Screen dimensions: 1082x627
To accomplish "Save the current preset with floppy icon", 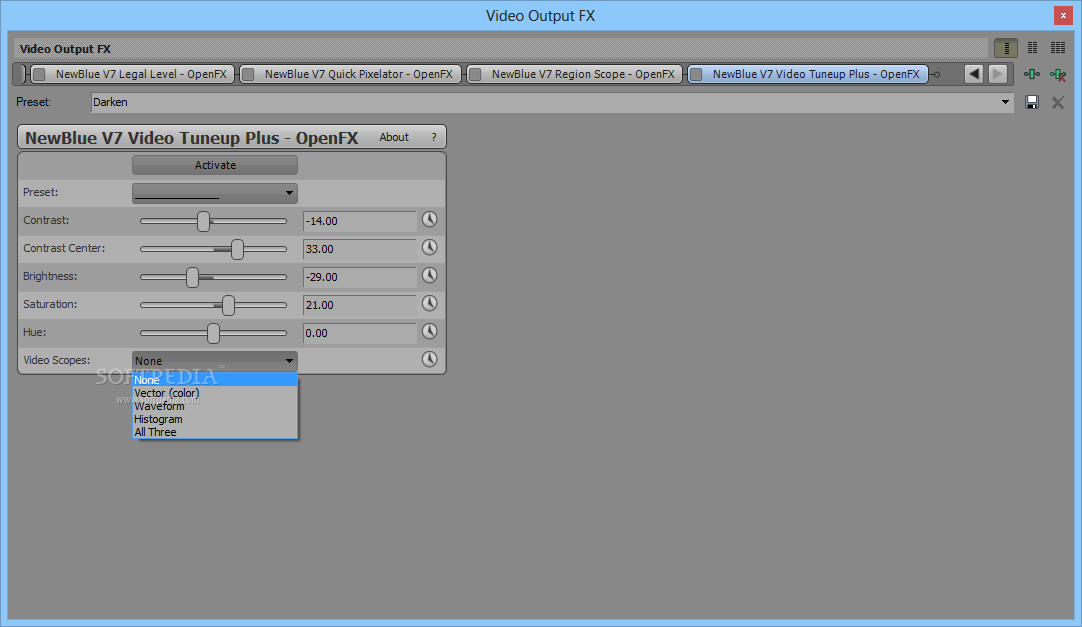I will point(1032,103).
